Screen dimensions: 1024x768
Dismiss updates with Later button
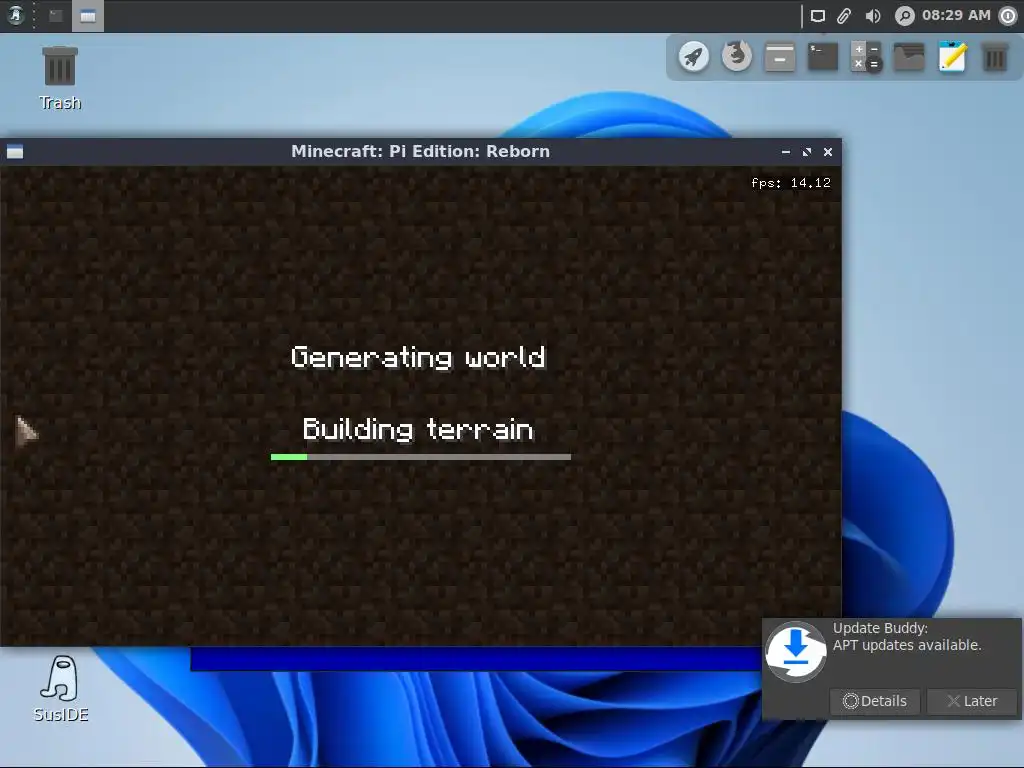pos(972,701)
